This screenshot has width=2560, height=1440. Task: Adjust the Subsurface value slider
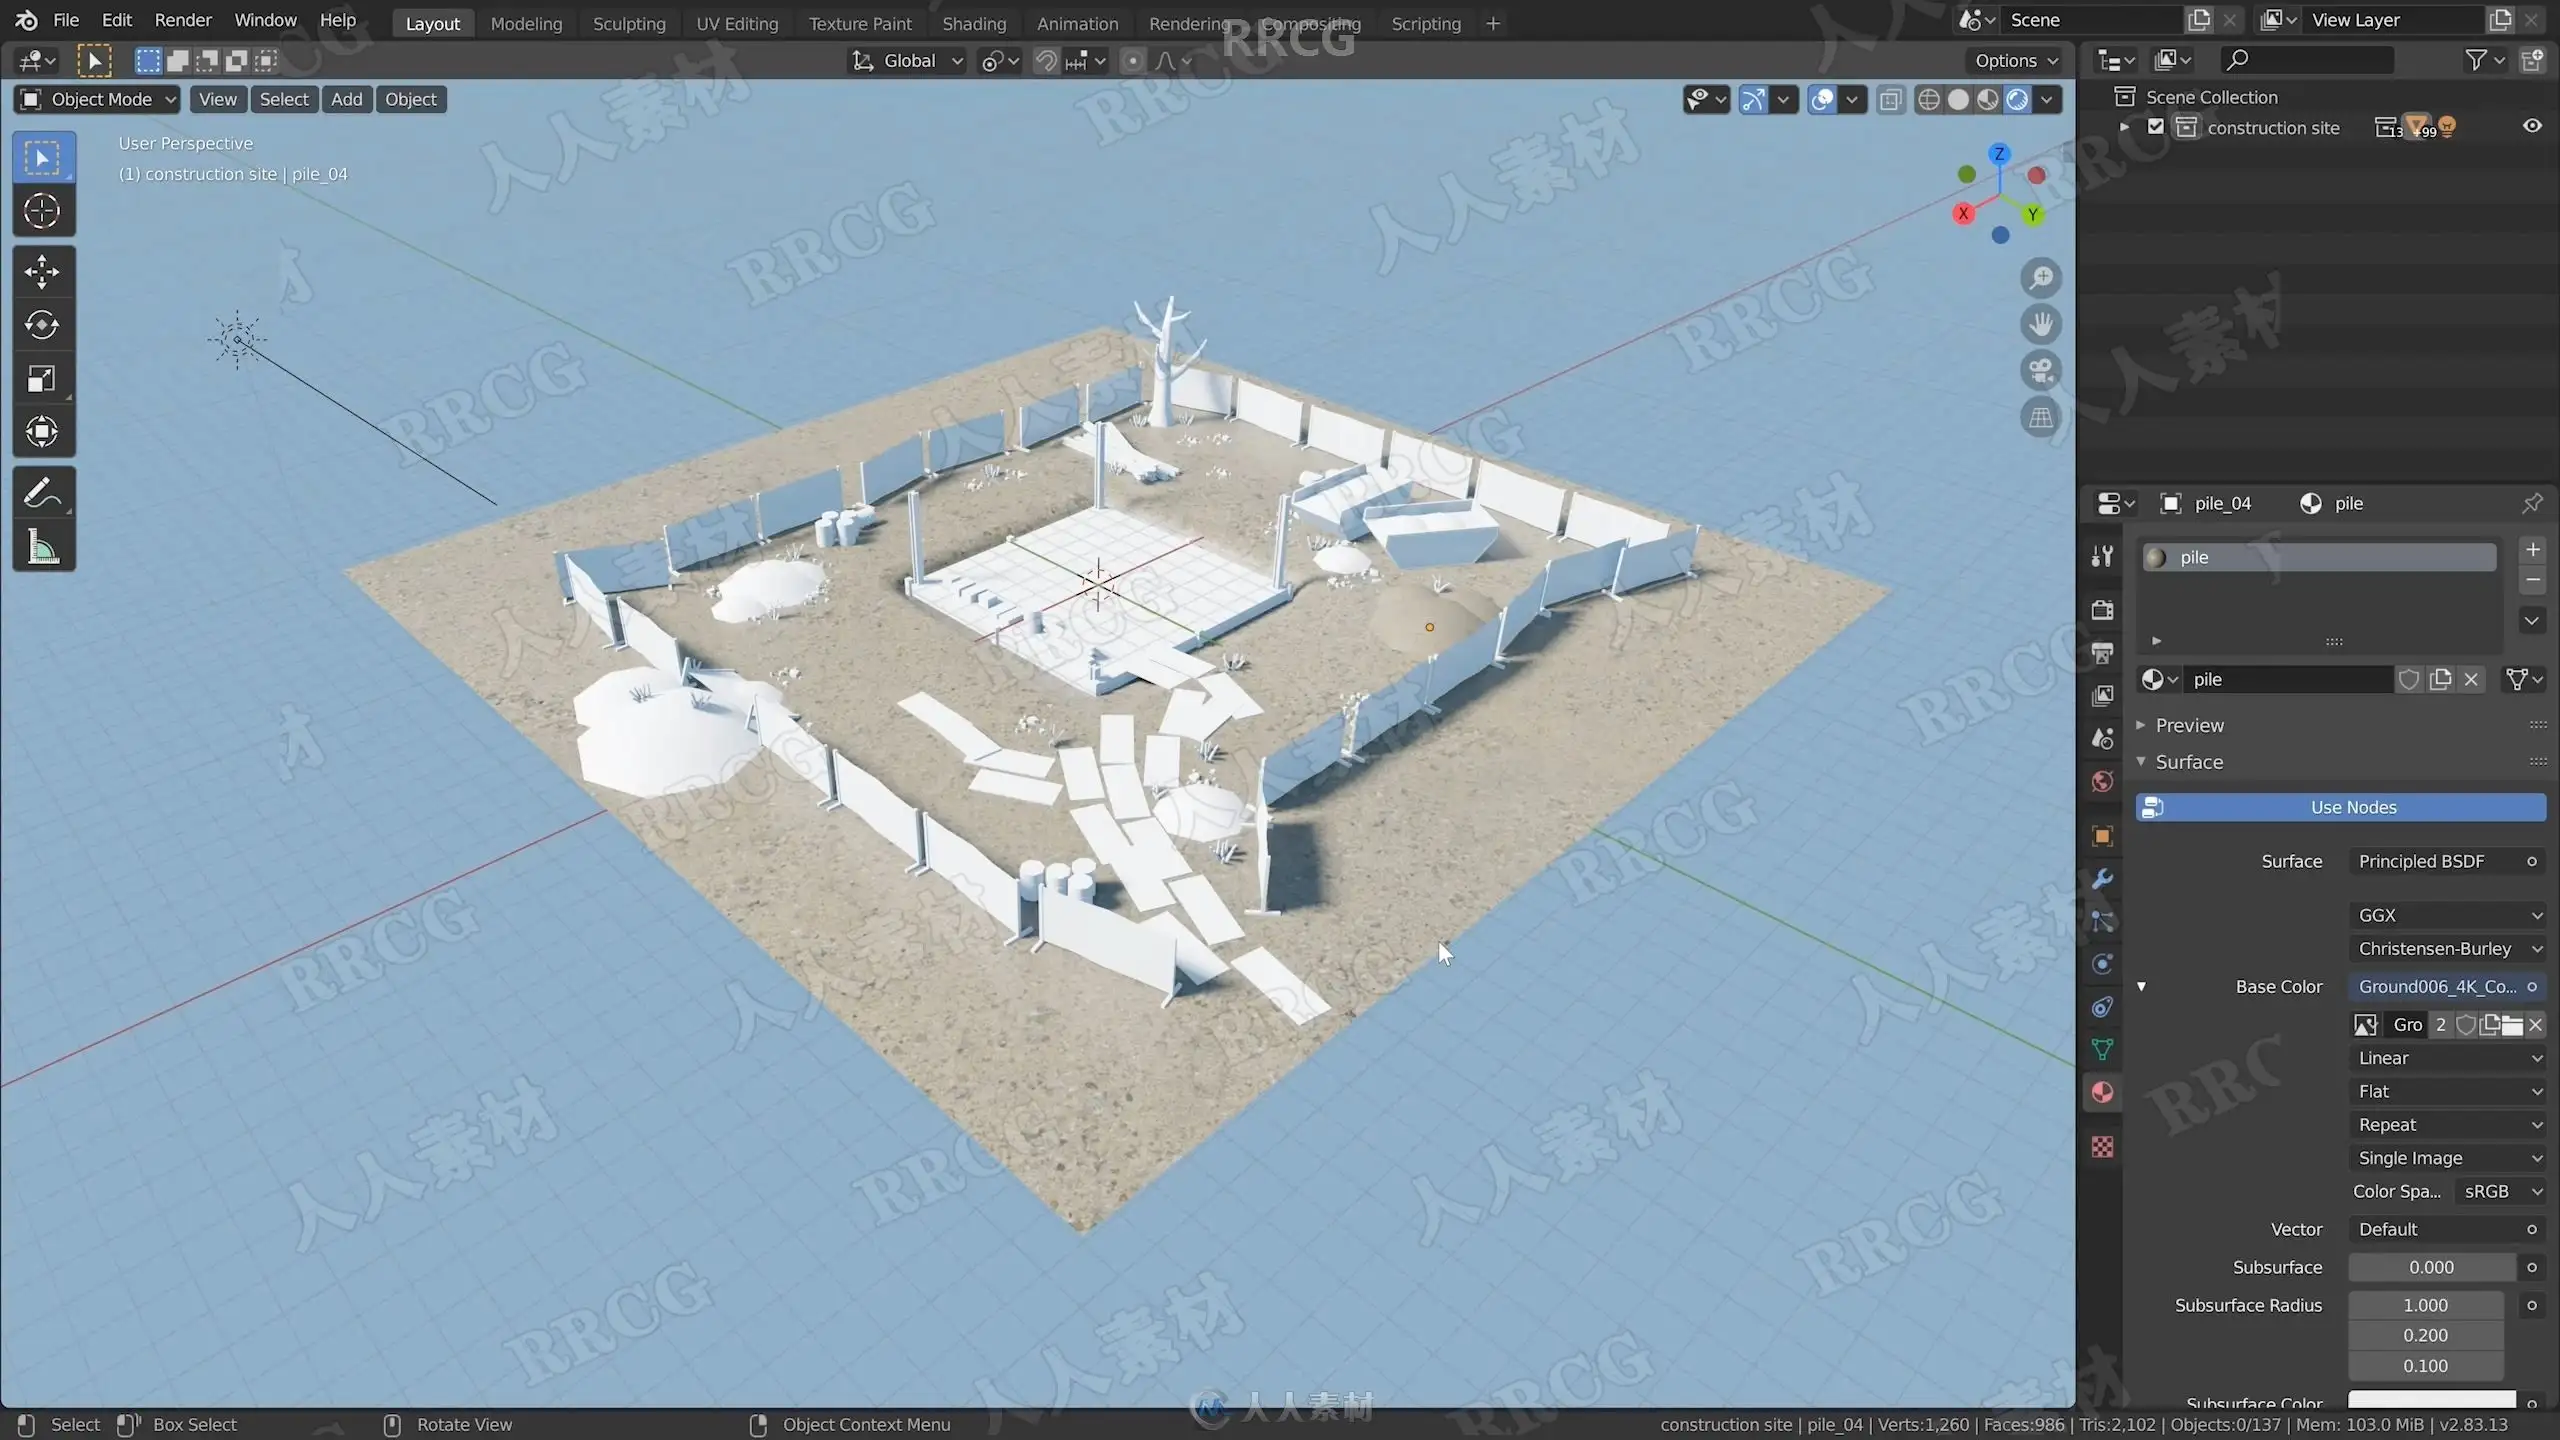[2431, 1267]
